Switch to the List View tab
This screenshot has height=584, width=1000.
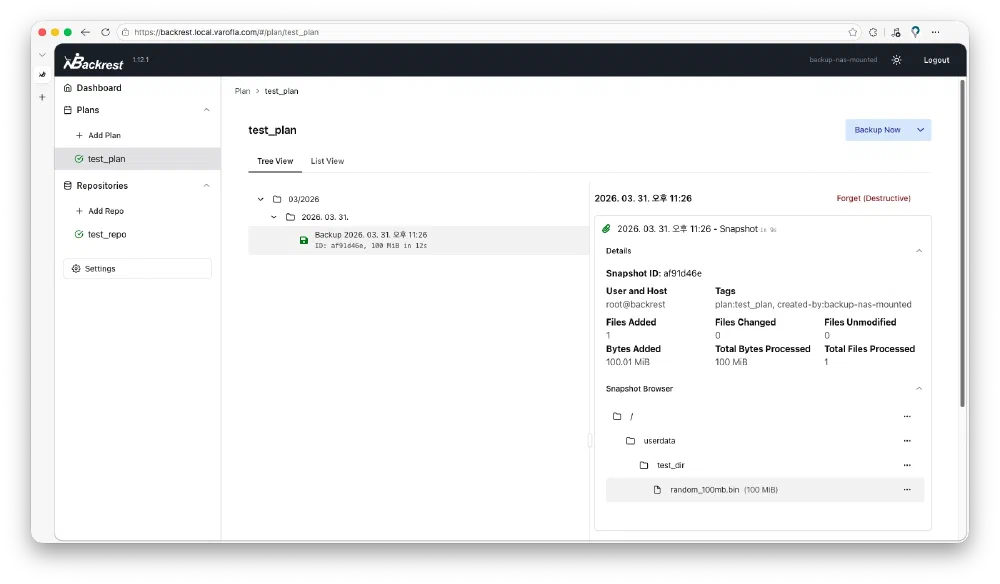[327, 161]
